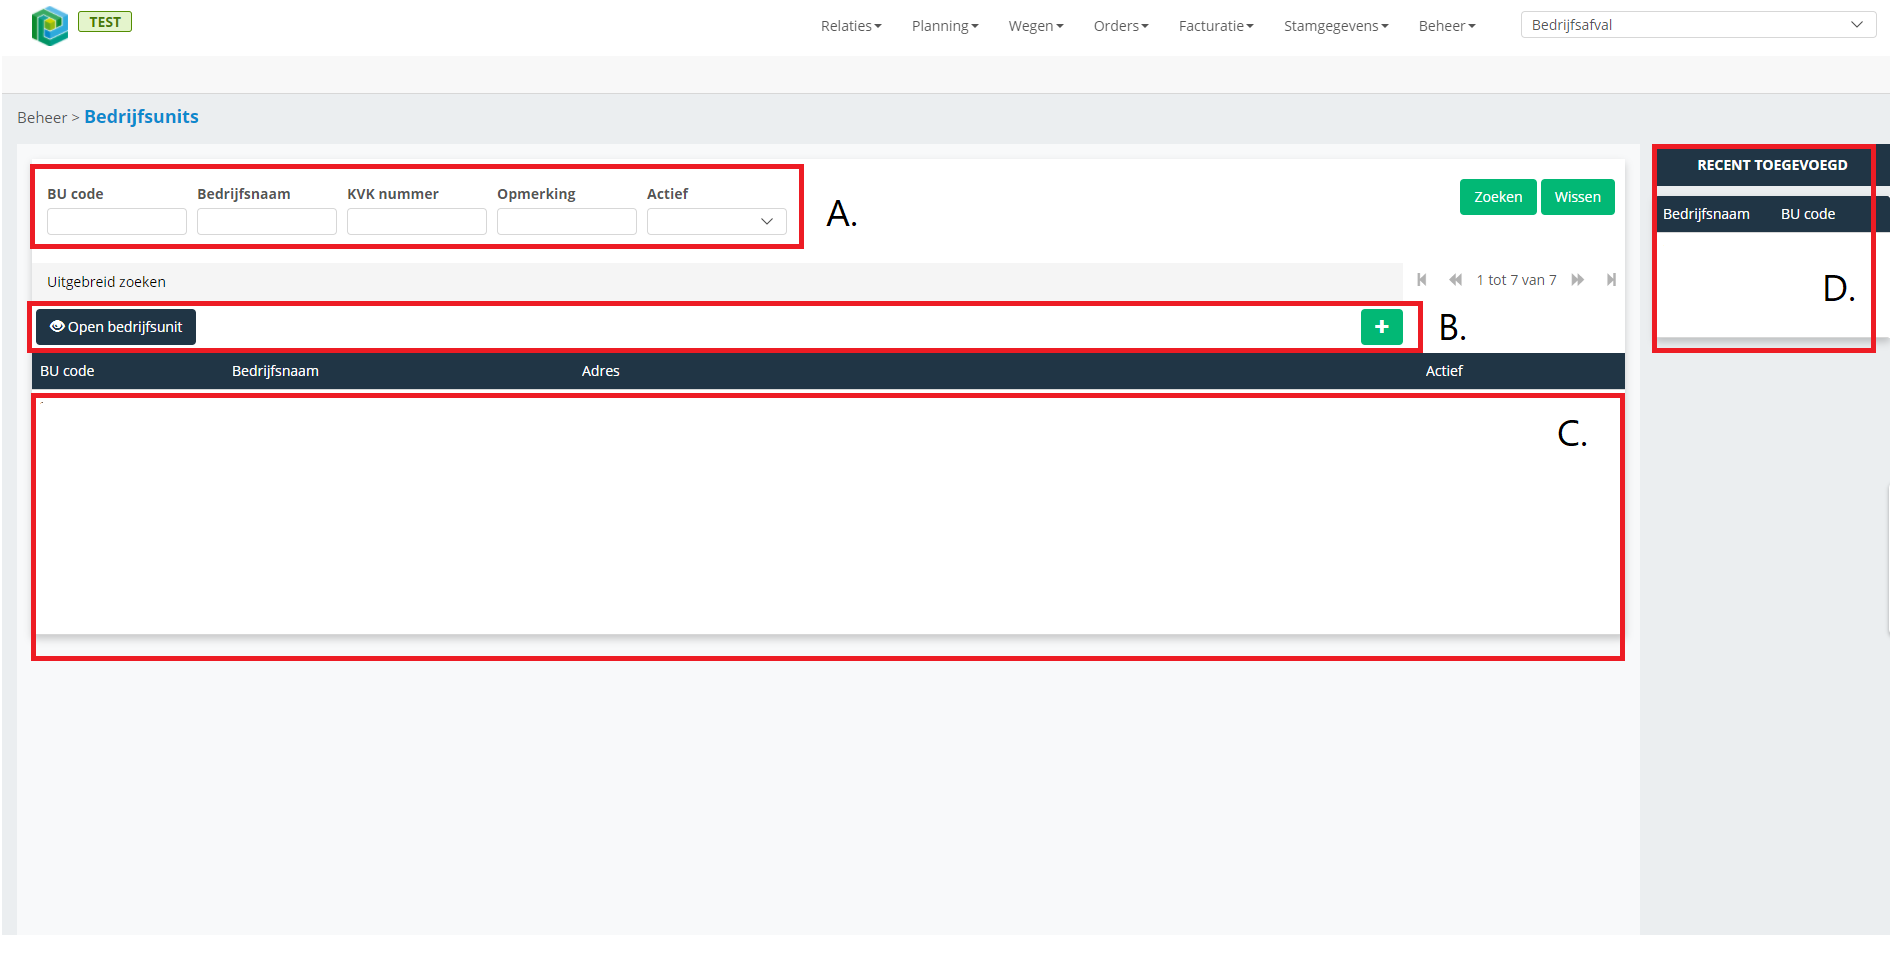
Task: Go to next page of results
Action: (x=1577, y=280)
